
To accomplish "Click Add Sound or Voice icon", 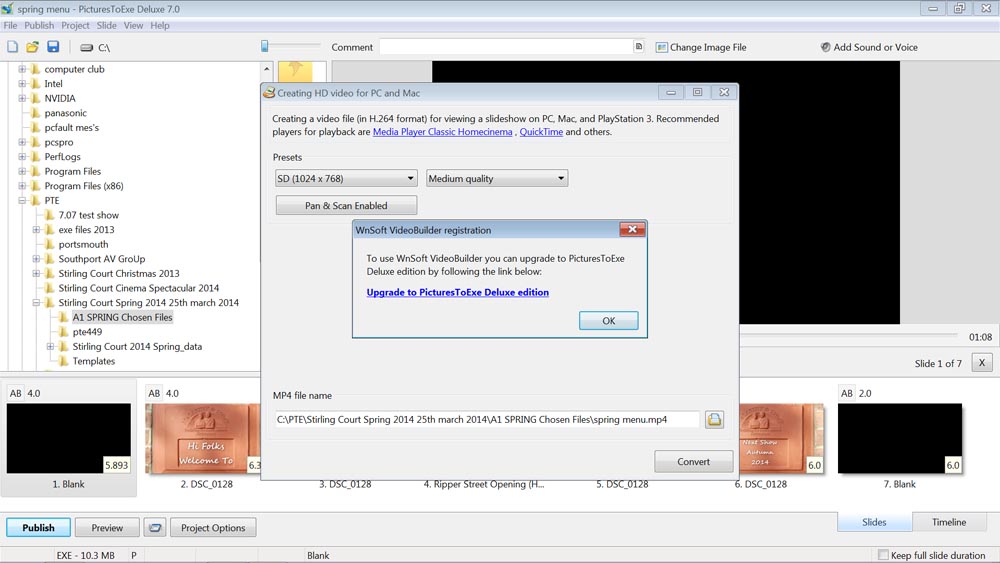I will pyautogui.click(x=825, y=47).
